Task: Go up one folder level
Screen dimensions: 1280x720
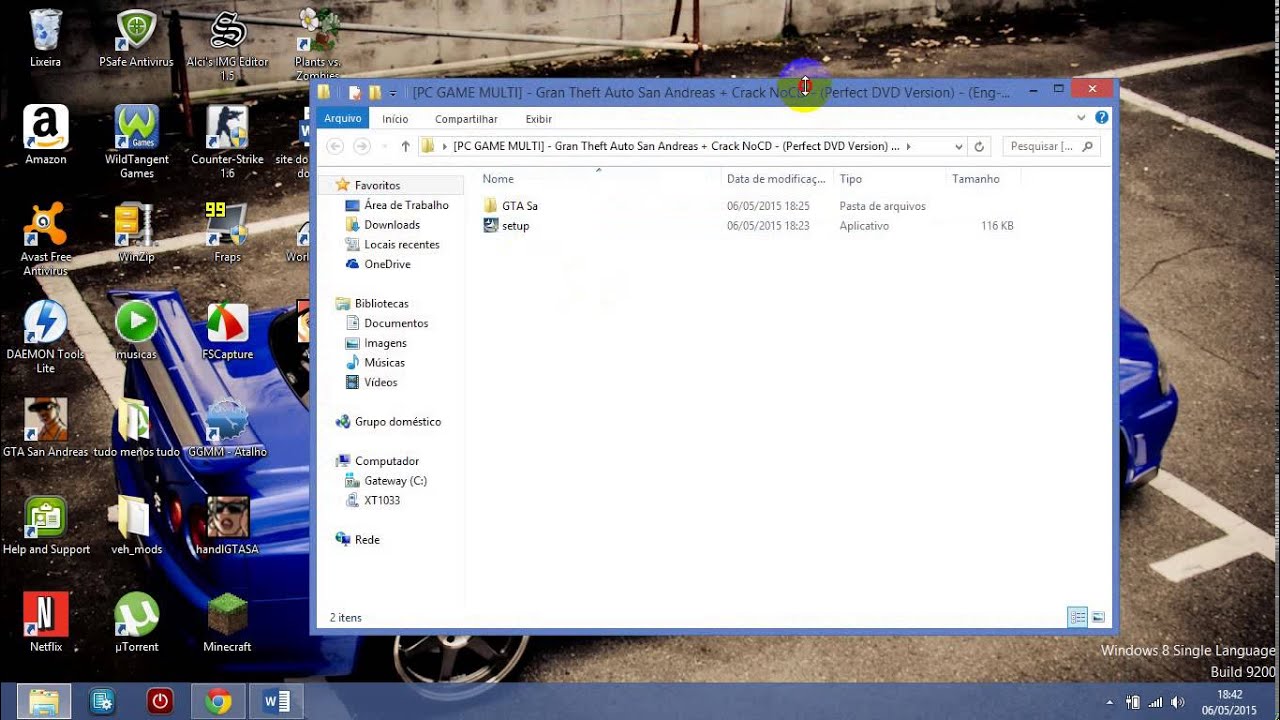Action: [x=405, y=146]
